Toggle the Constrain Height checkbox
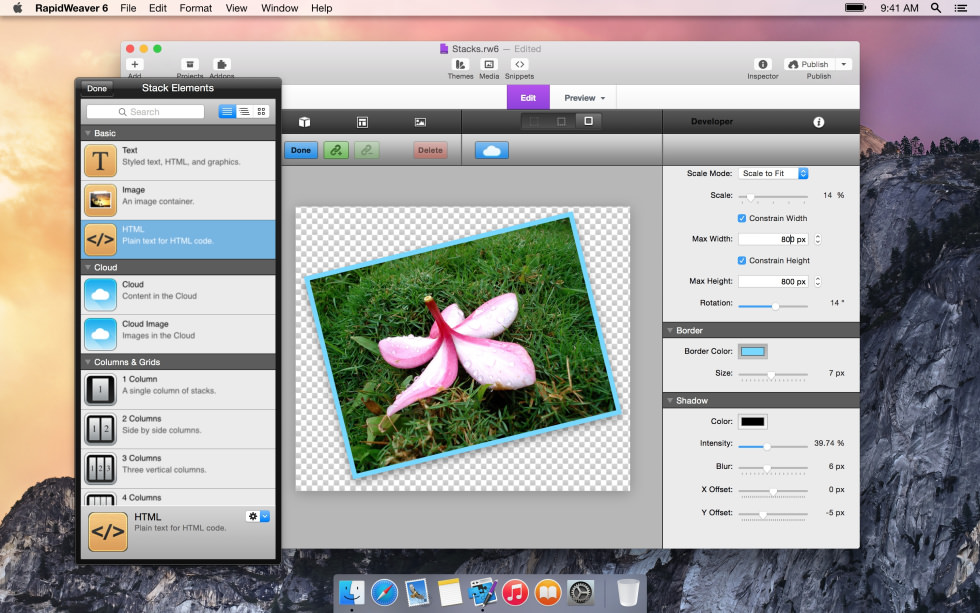Viewport: 980px width, 613px height. tap(742, 261)
